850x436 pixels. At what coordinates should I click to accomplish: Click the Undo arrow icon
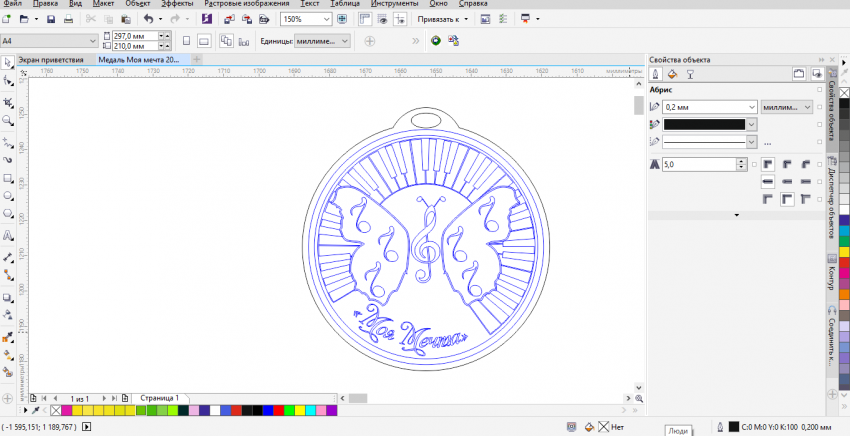148,19
